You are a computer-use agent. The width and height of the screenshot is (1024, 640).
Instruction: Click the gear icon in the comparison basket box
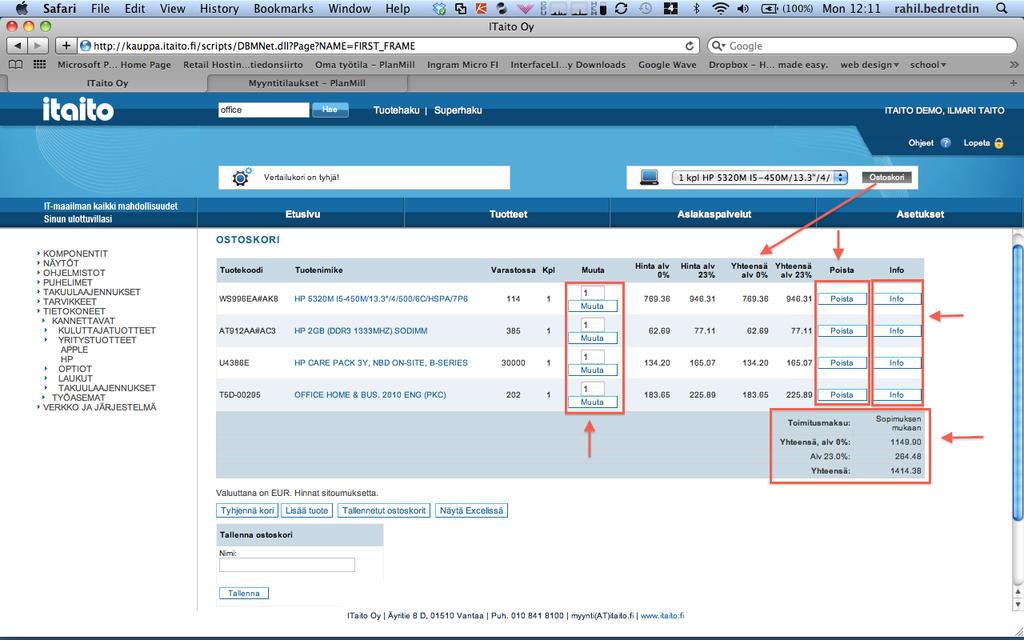pyautogui.click(x=242, y=177)
